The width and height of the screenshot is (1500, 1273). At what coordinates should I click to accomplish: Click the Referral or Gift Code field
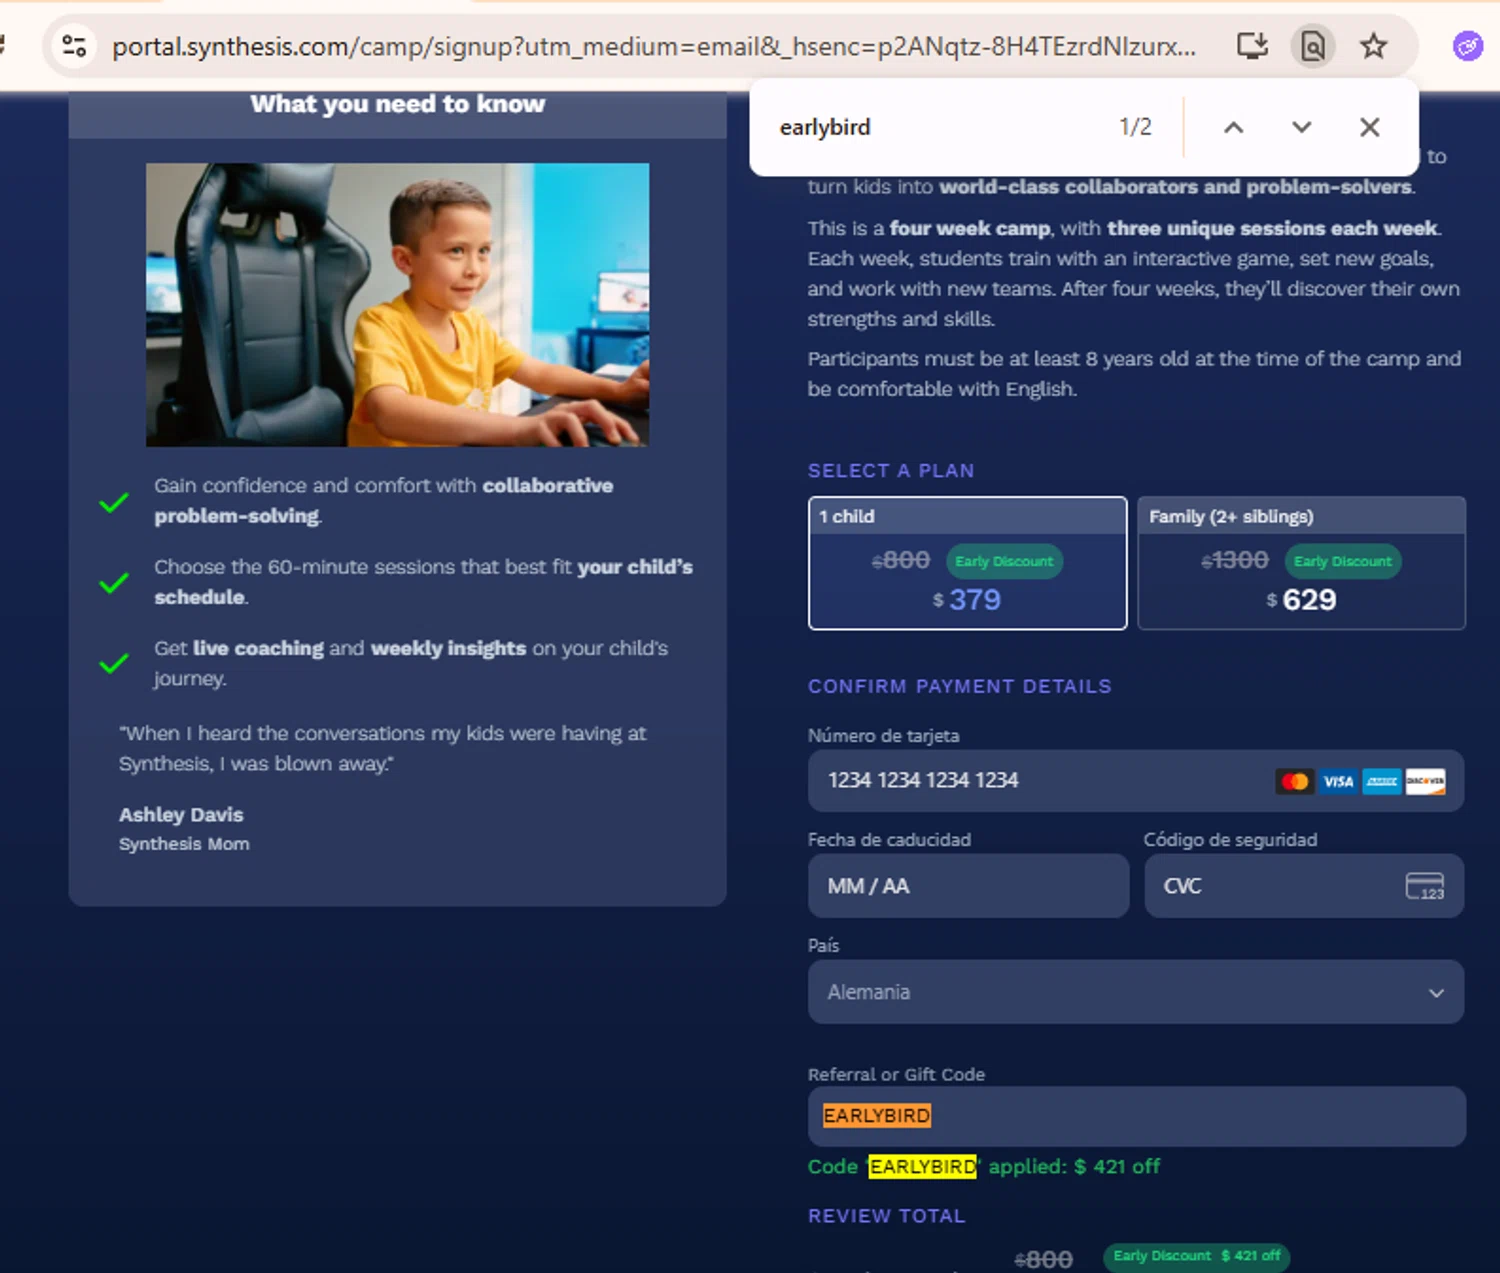pyautogui.click(x=1136, y=1116)
